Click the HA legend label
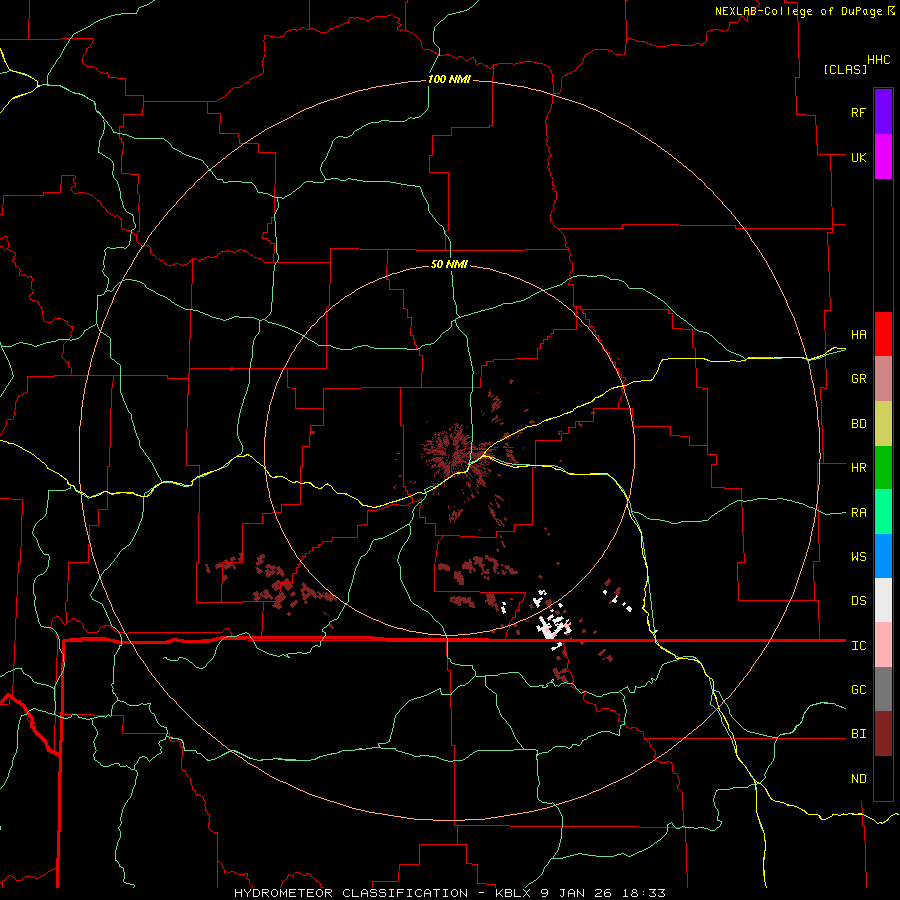900x900 pixels. 858,334
